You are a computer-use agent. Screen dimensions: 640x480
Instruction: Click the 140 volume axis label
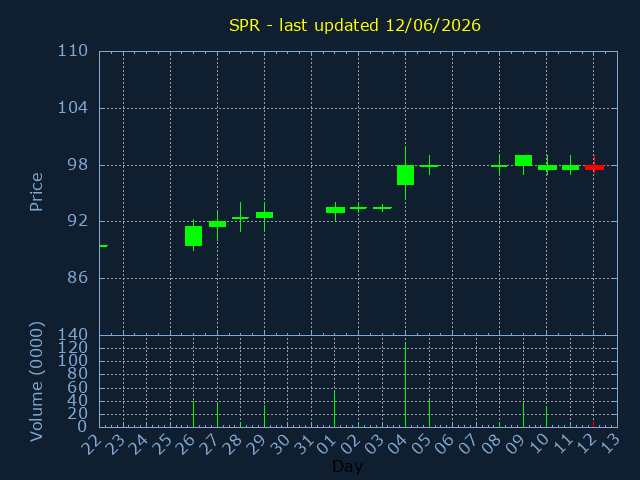tap(73, 335)
